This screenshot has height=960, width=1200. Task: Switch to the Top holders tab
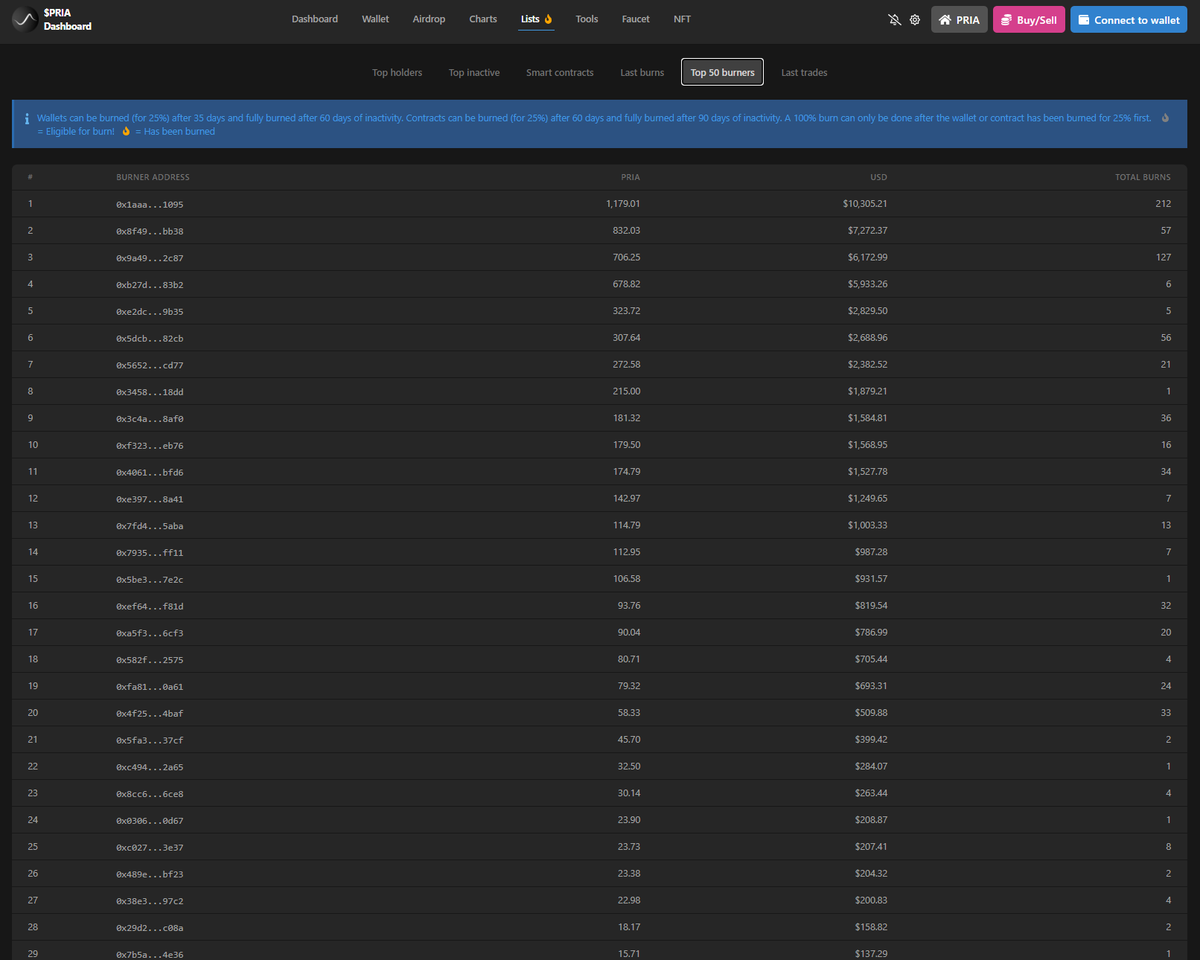pos(397,72)
